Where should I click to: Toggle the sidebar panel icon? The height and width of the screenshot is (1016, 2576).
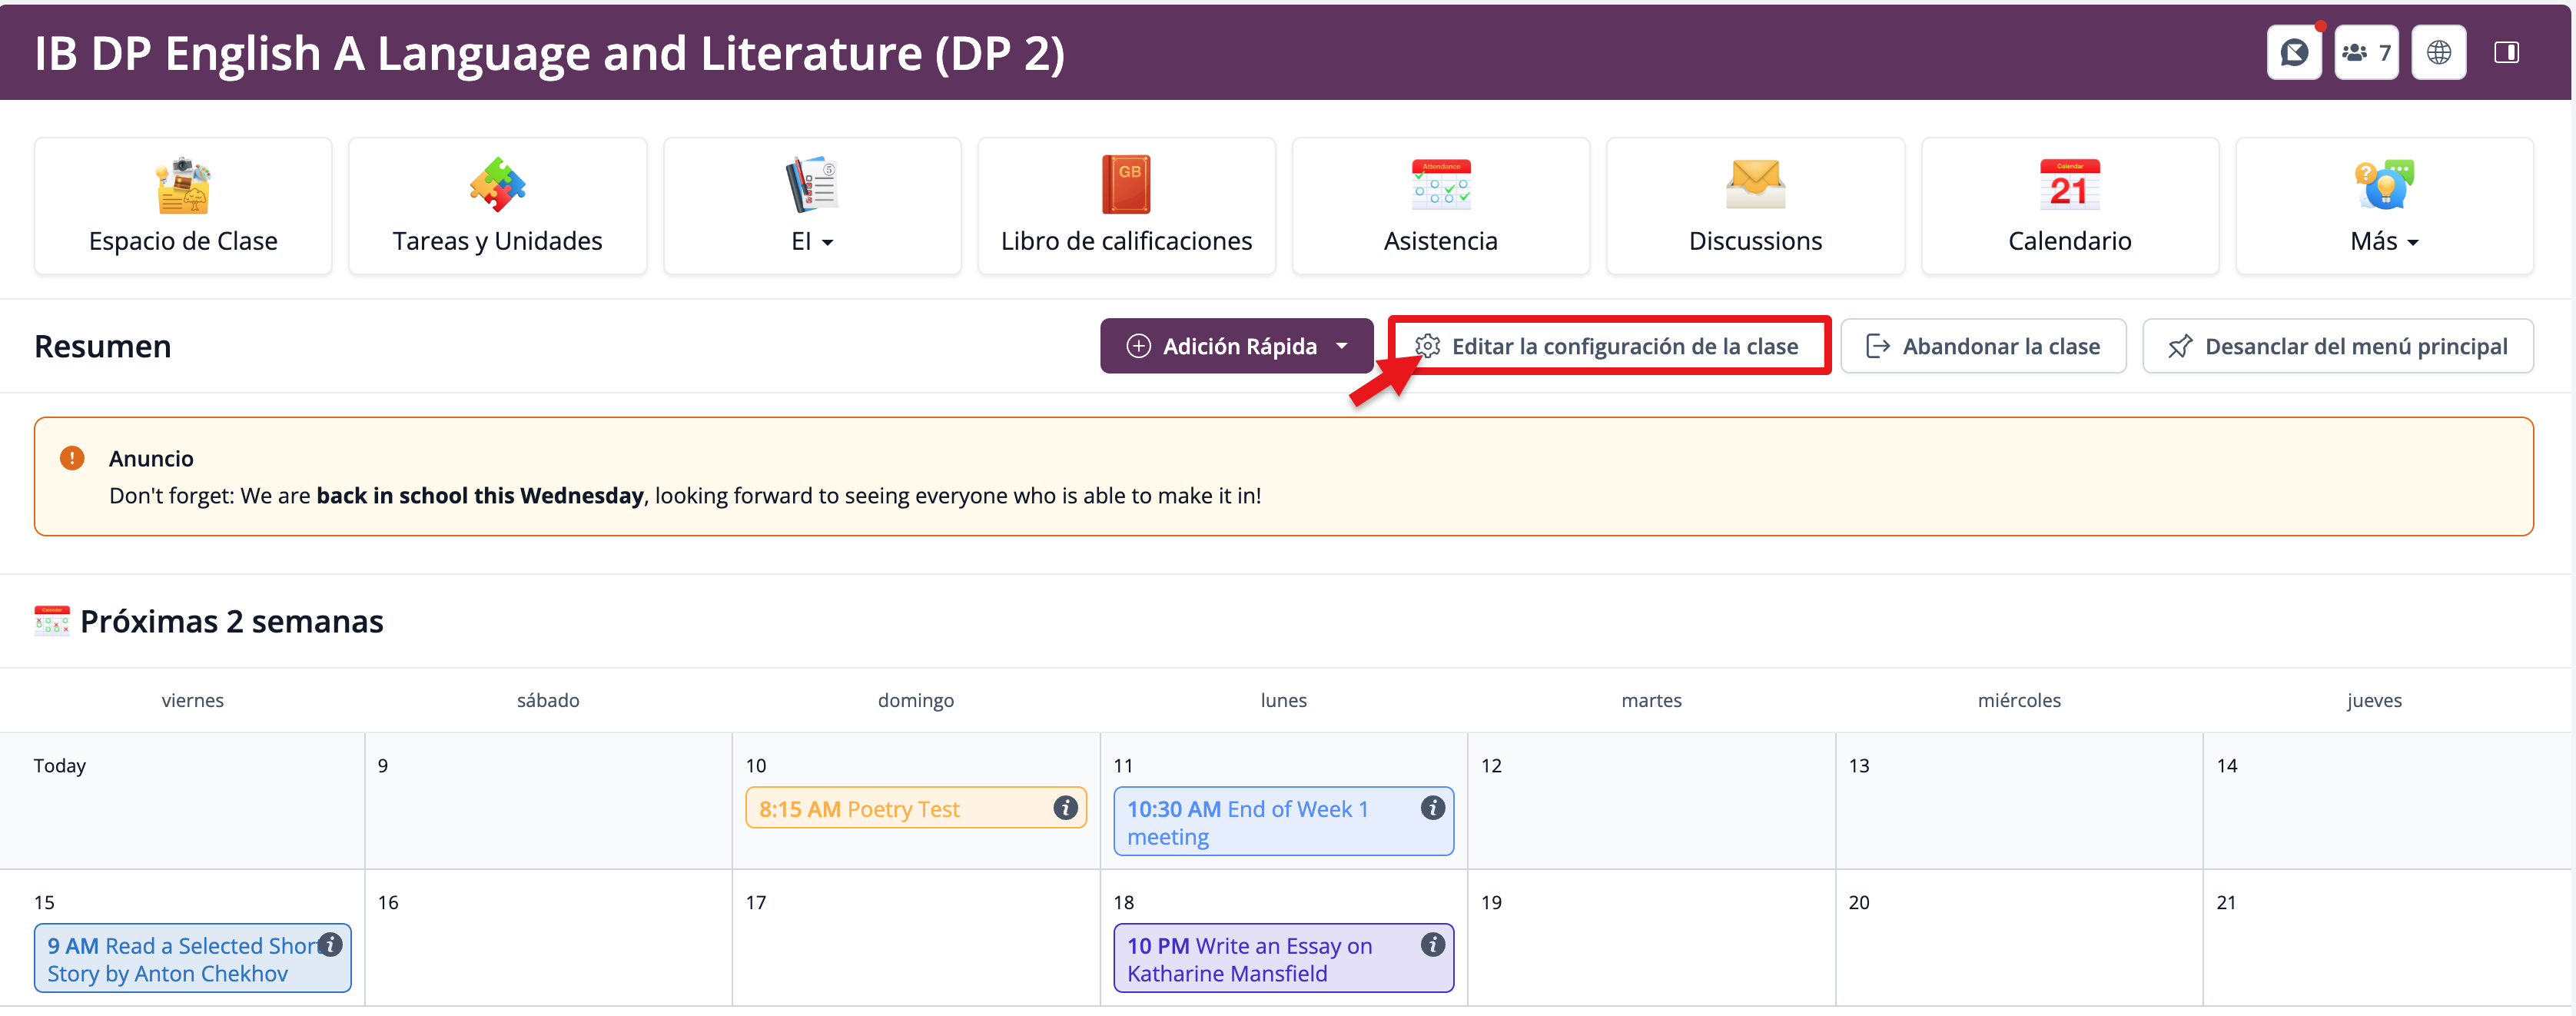[2506, 52]
